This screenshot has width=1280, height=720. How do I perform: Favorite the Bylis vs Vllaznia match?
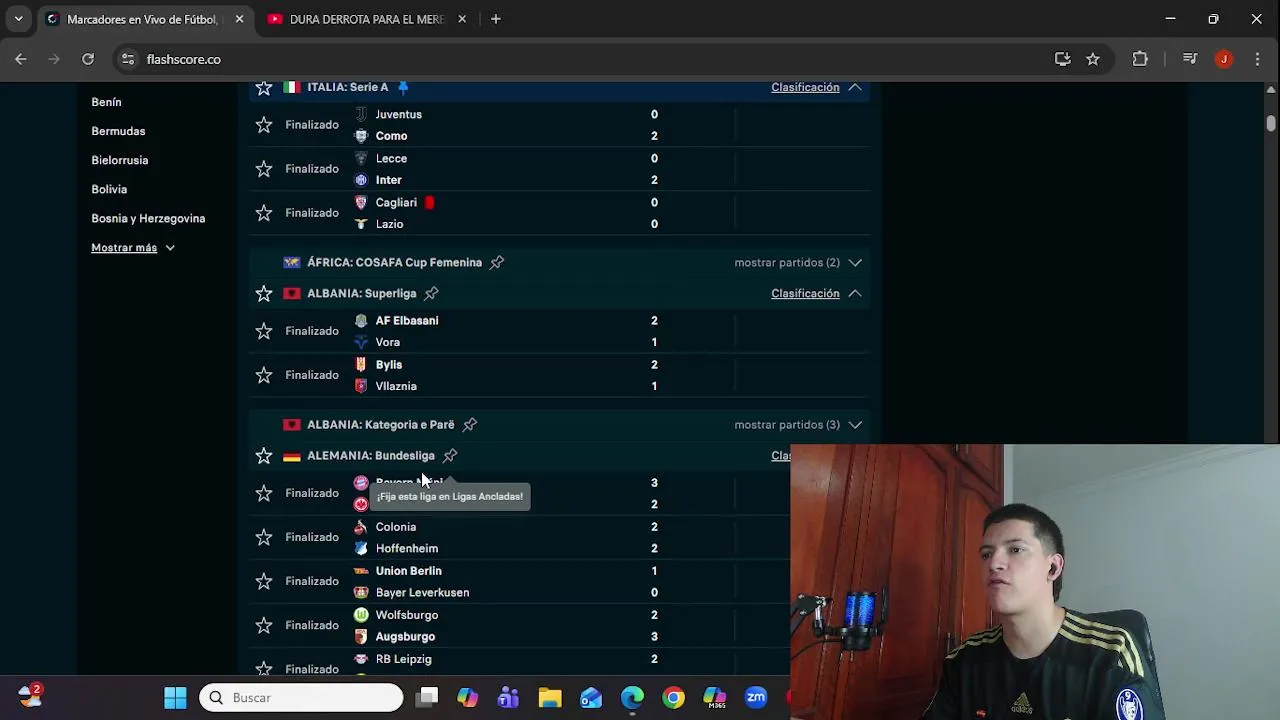(x=264, y=375)
